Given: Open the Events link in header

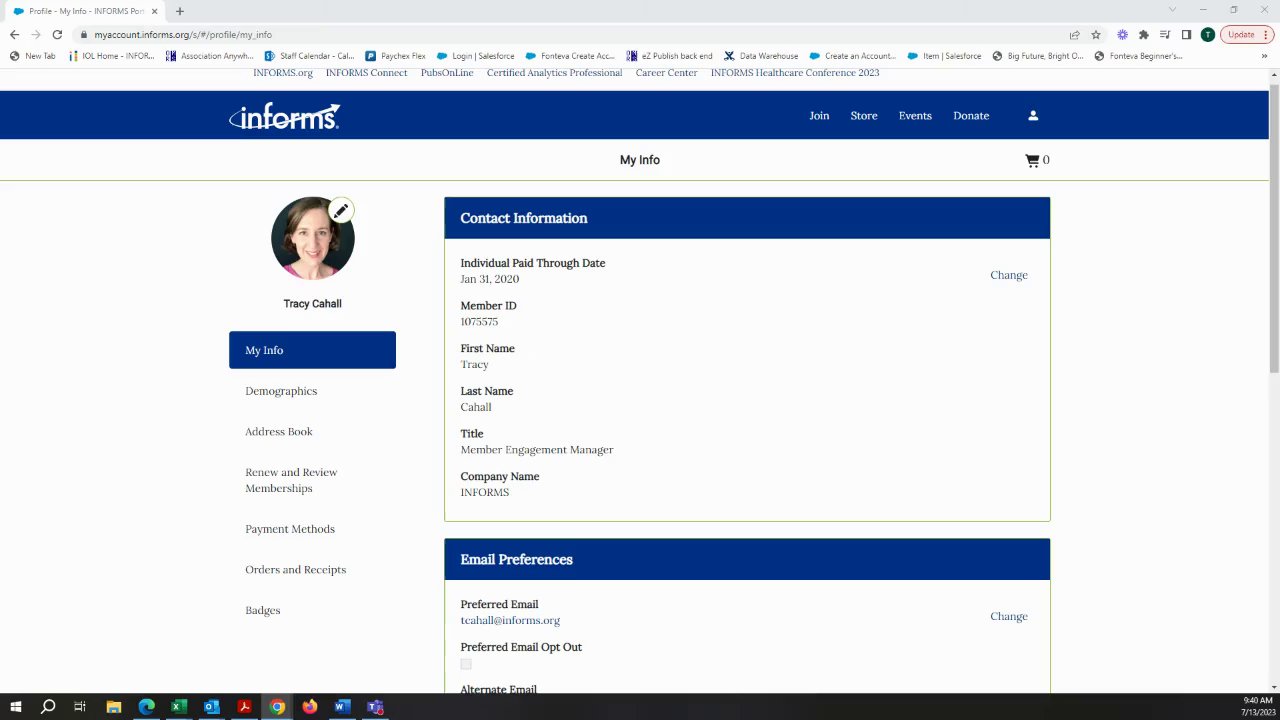Looking at the screenshot, I should coord(915,116).
